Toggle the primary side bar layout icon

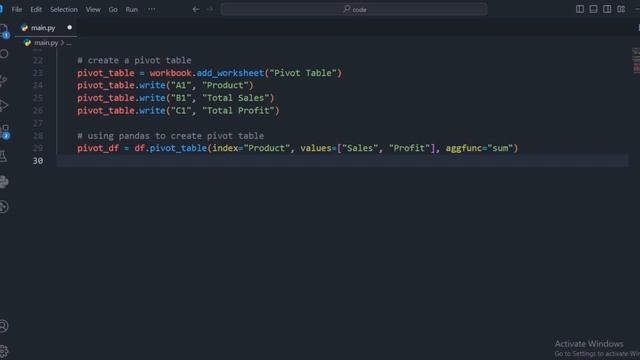point(580,9)
